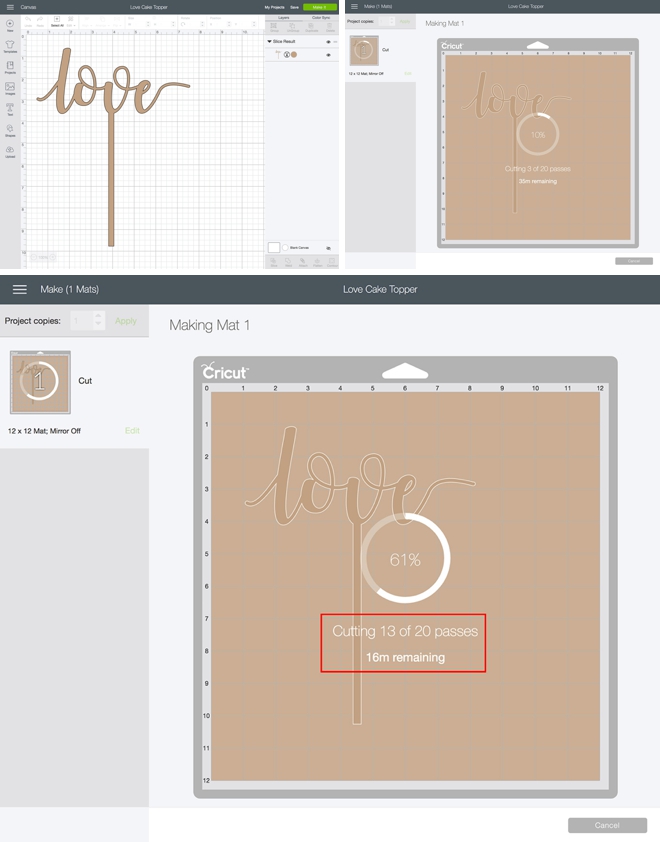Click the New project icon
This screenshot has height=842, width=660.
pyautogui.click(x=10, y=24)
